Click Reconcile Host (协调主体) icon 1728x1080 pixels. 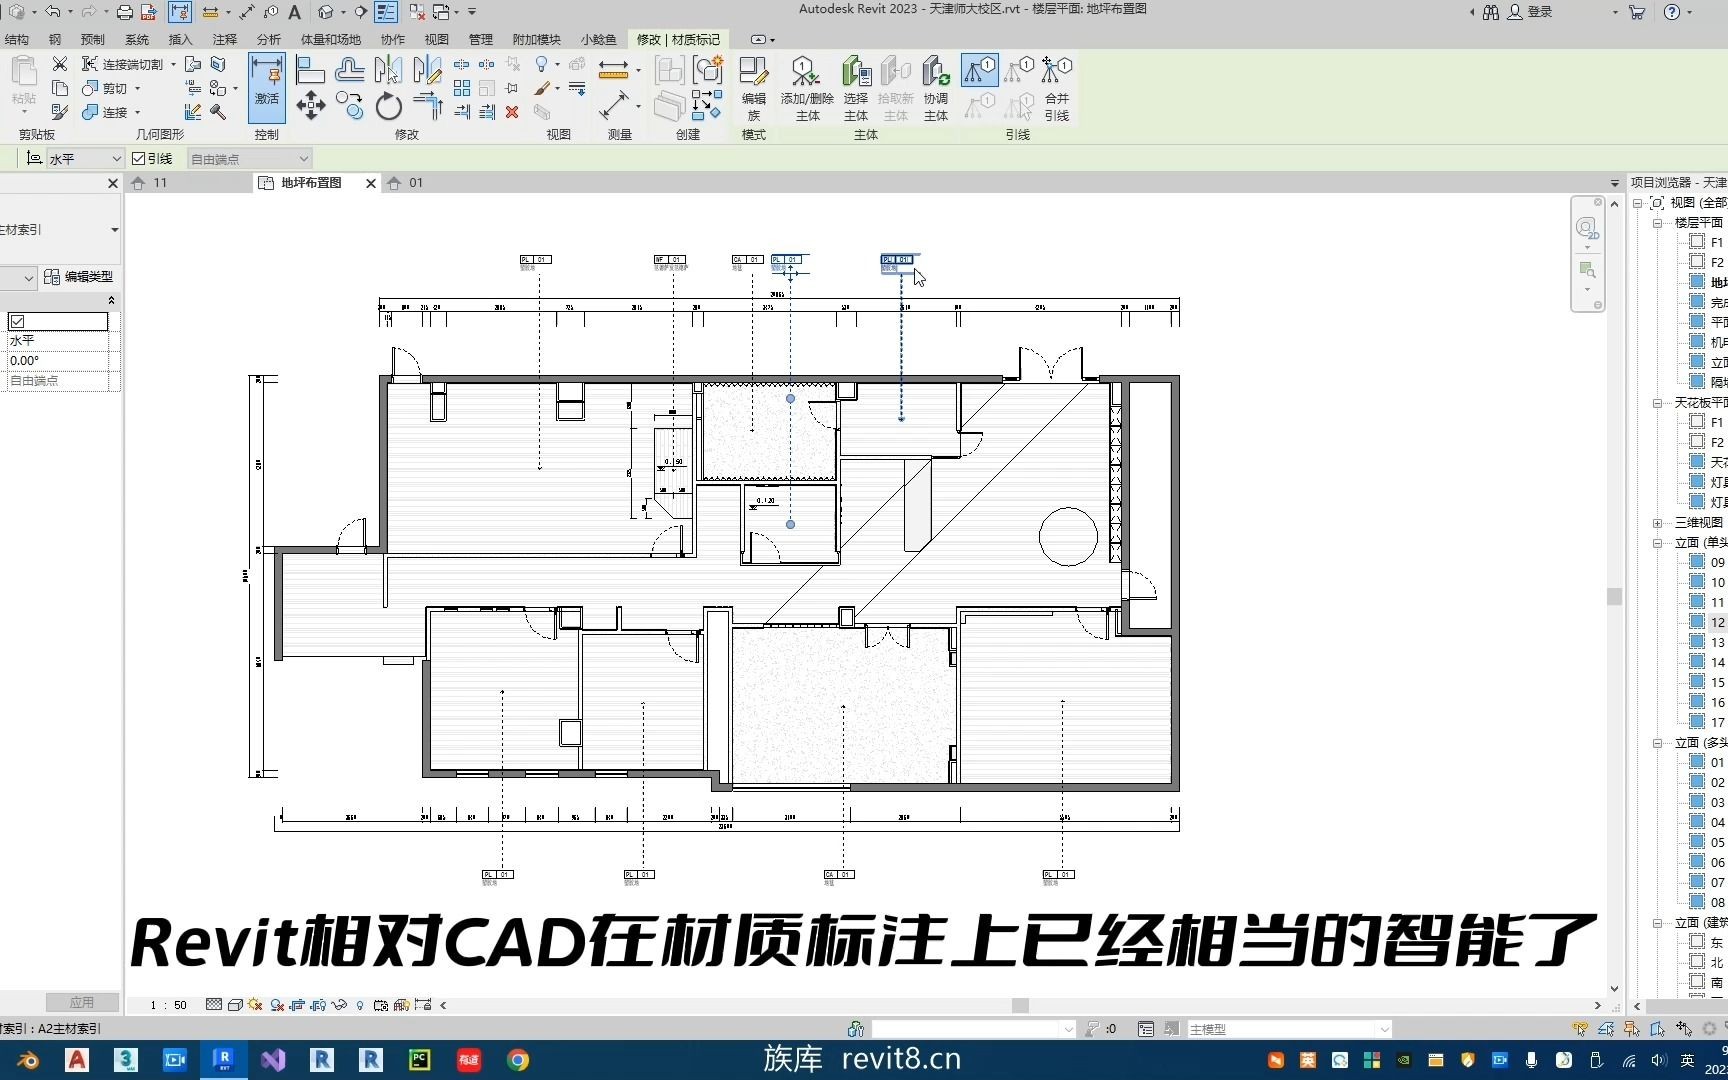936,88
